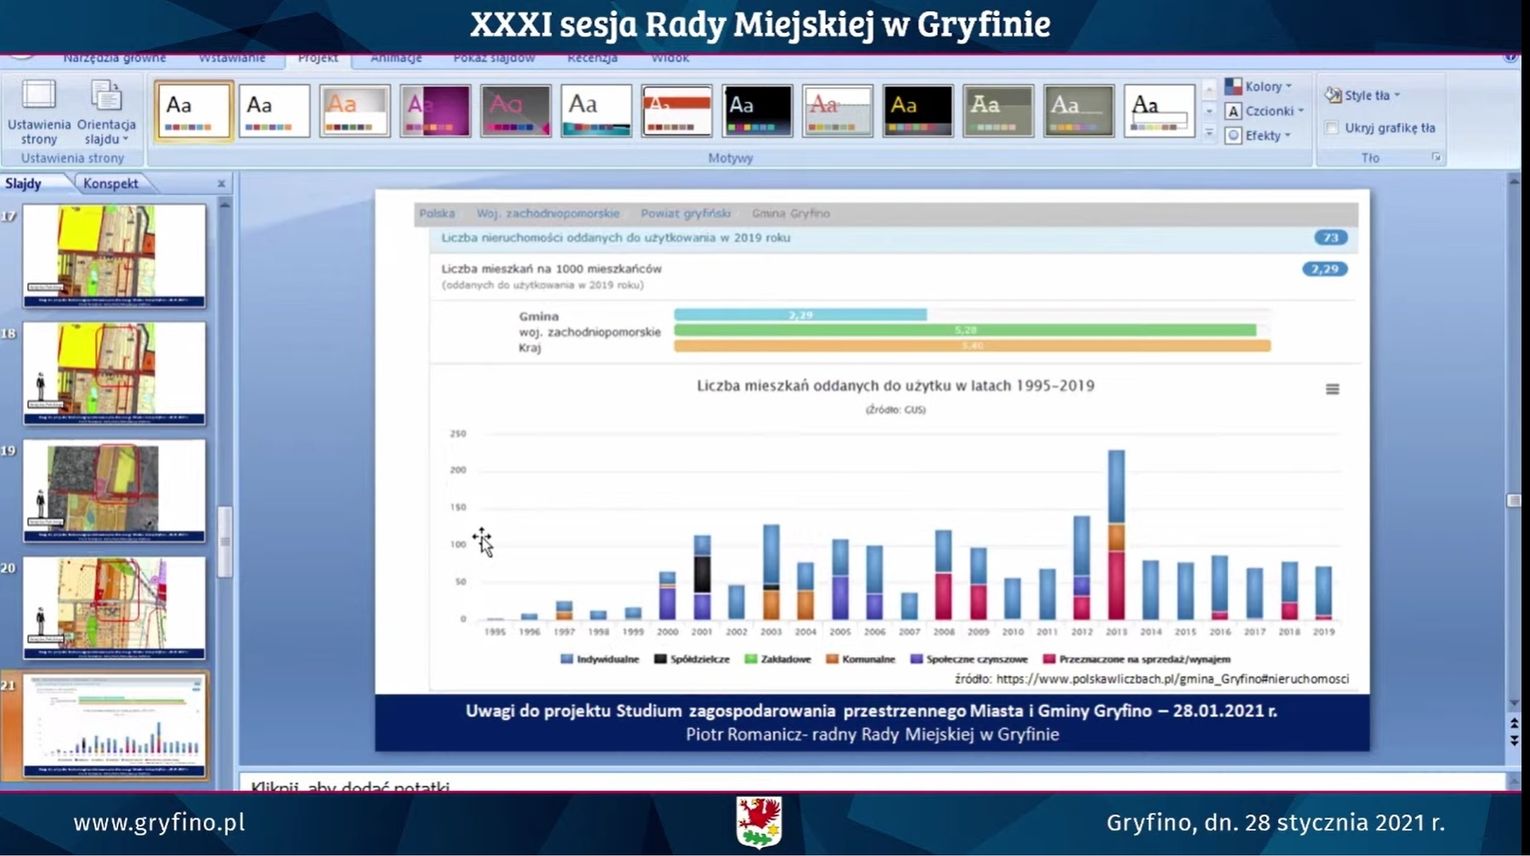This screenshot has height=856, width=1530.
Task: Open the Kolory dropdown
Action: [1260, 87]
